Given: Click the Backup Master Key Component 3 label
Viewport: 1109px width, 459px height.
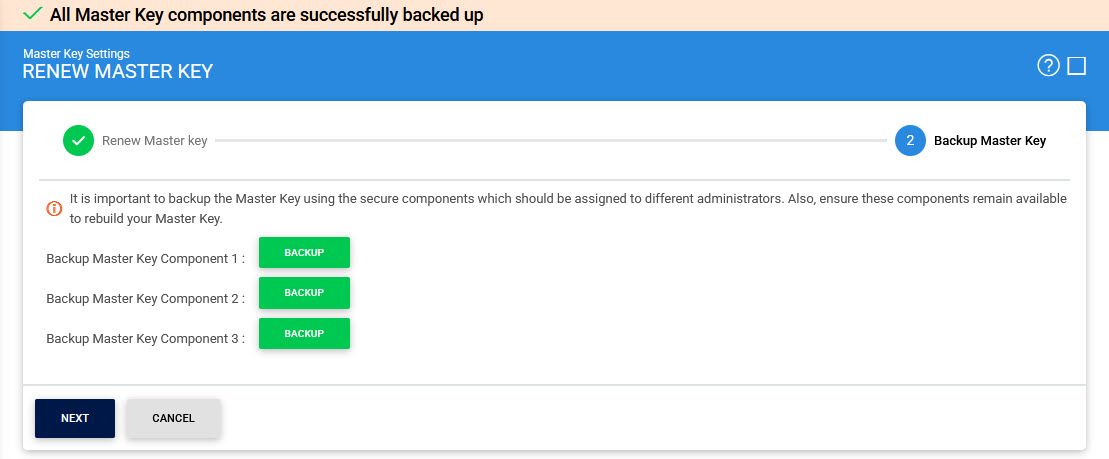Looking at the screenshot, I should tap(145, 339).
